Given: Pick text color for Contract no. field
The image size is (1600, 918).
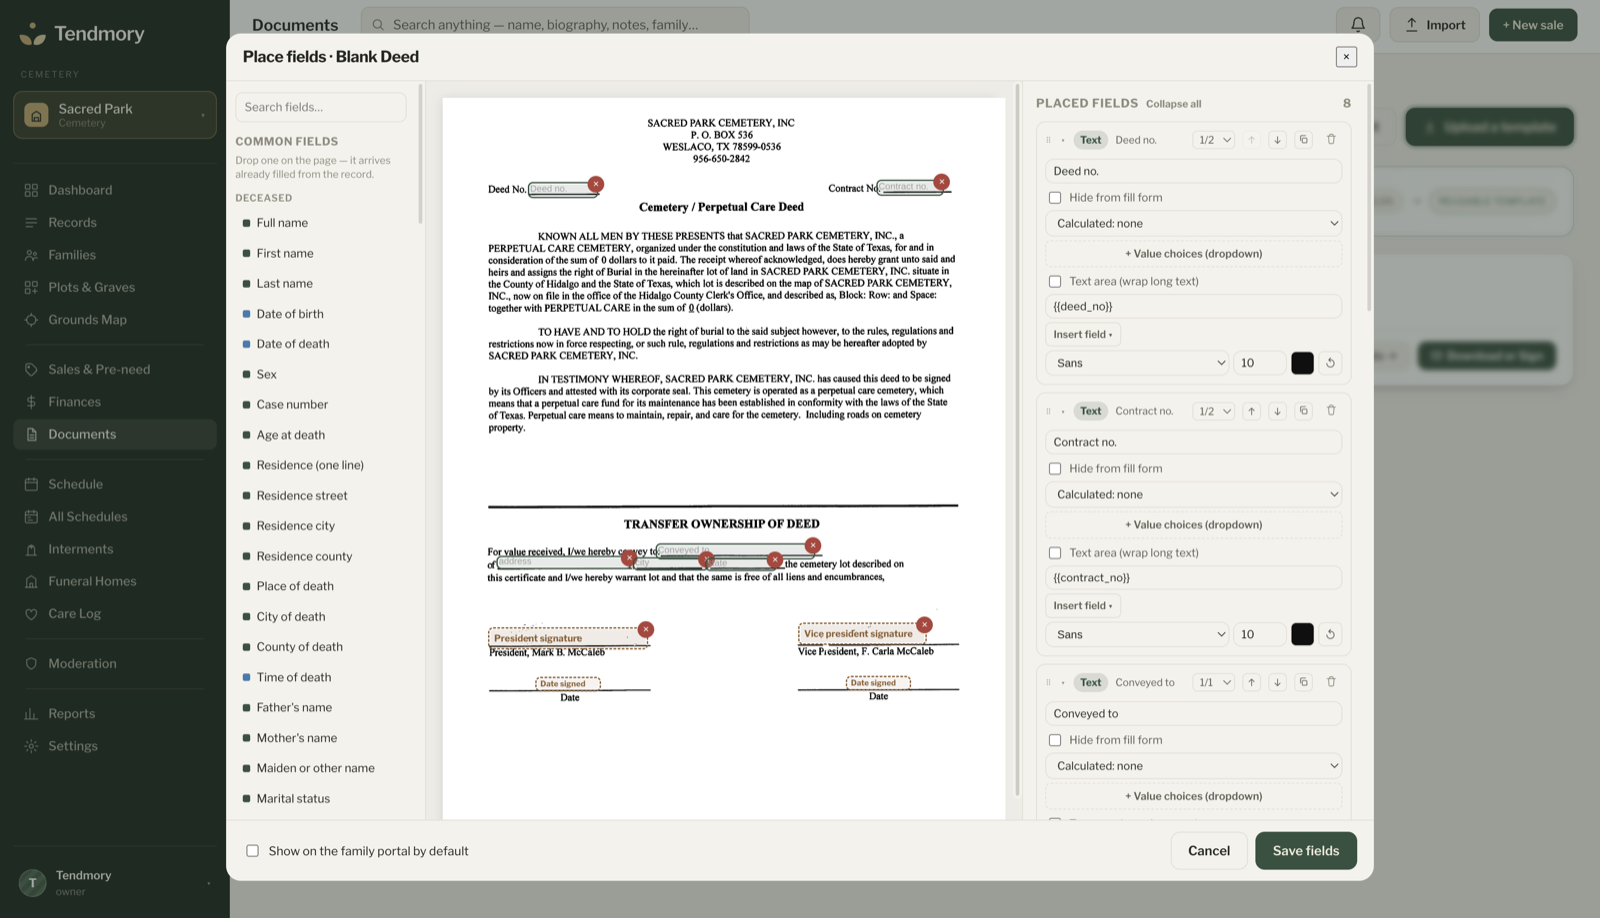Looking at the screenshot, I should (x=1302, y=634).
